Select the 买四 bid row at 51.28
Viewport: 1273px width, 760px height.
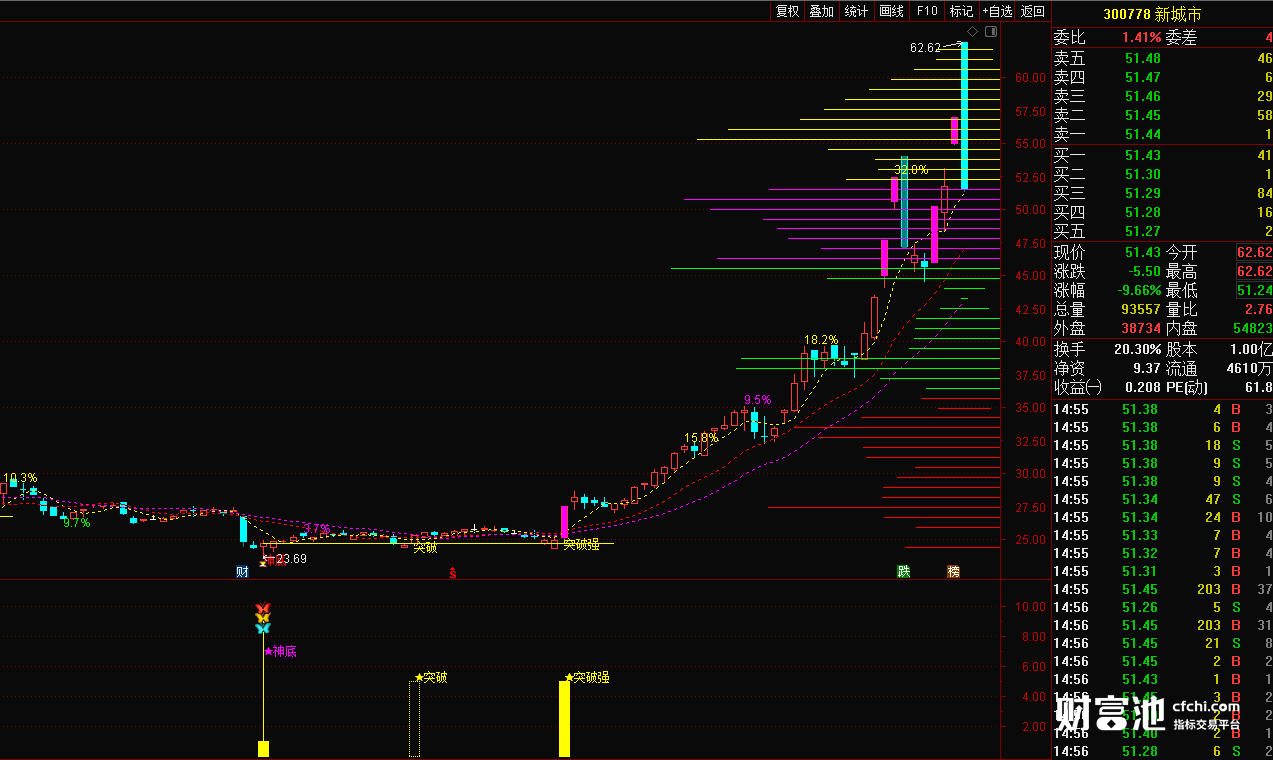coord(1162,212)
